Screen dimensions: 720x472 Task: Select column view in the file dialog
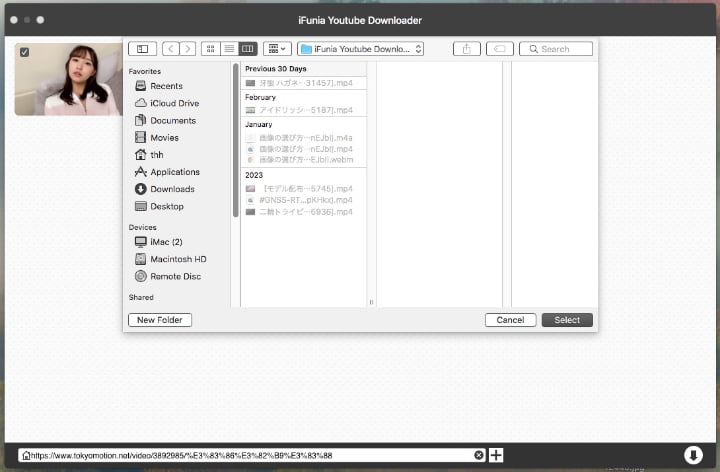coord(247,48)
